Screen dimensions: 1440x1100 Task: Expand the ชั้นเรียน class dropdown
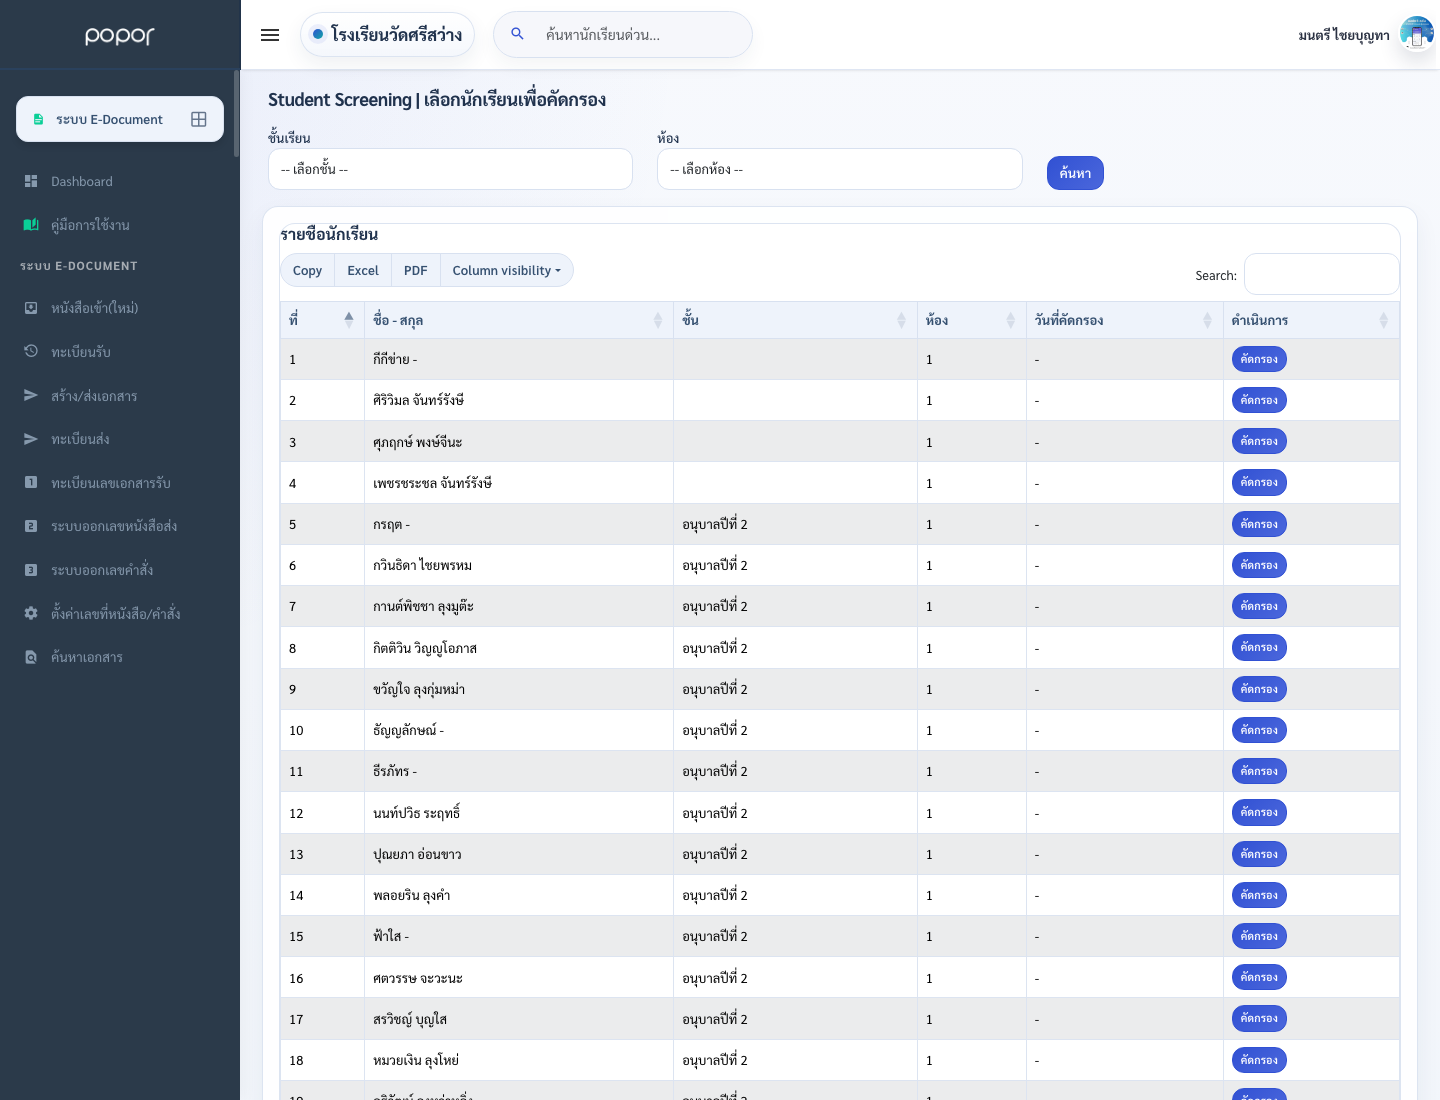(450, 169)
